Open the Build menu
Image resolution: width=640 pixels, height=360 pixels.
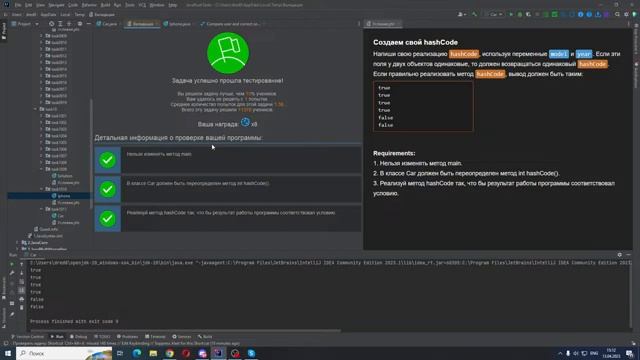(105, 5)
